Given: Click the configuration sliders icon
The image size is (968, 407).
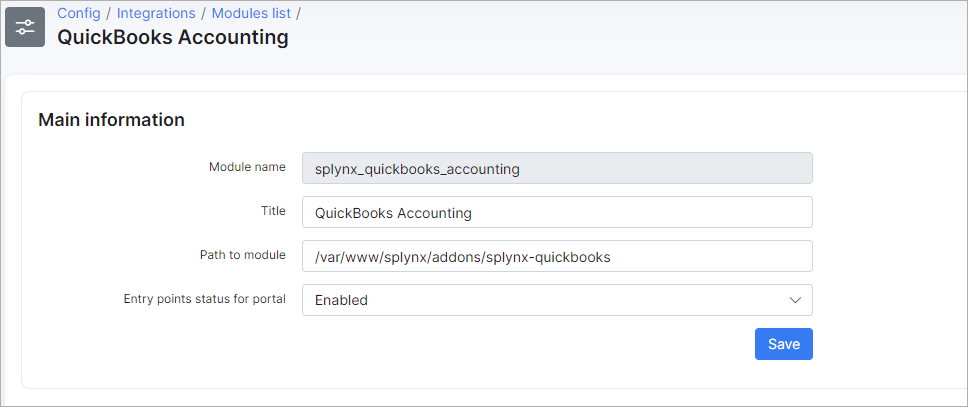Looking at the screenshot, I should [25, 27].
